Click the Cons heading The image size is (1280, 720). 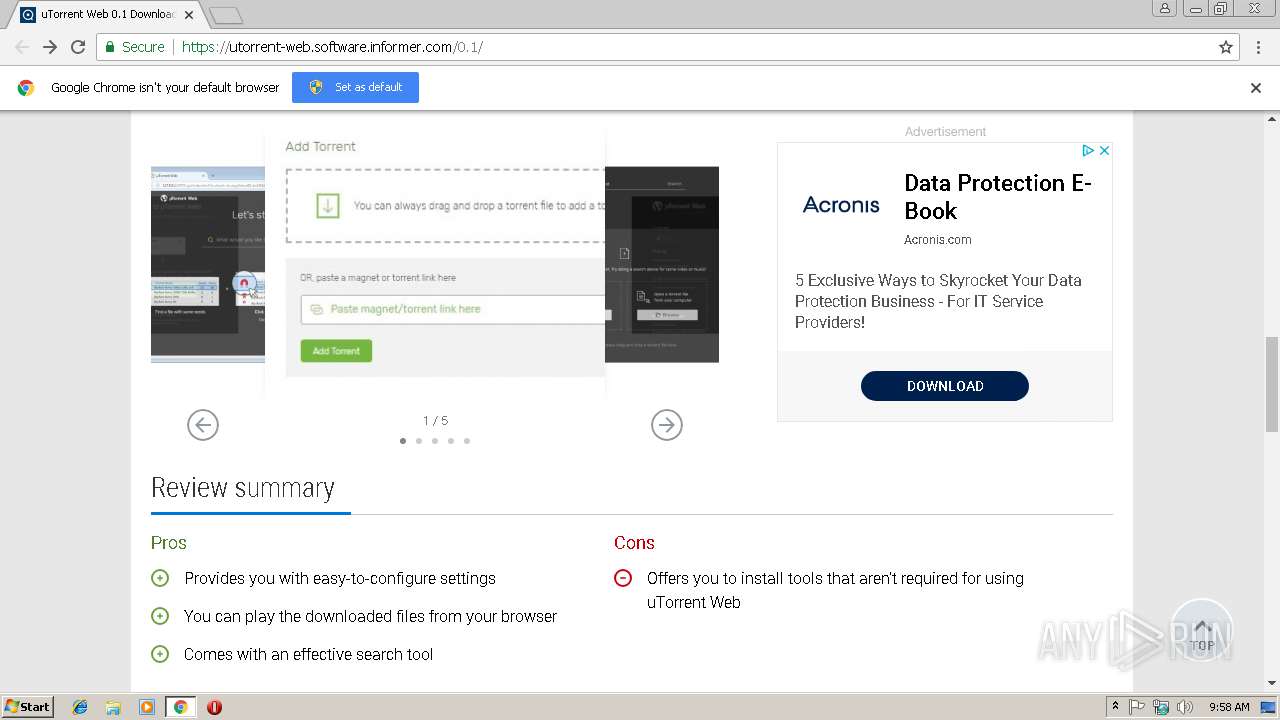tap(634, 543)
